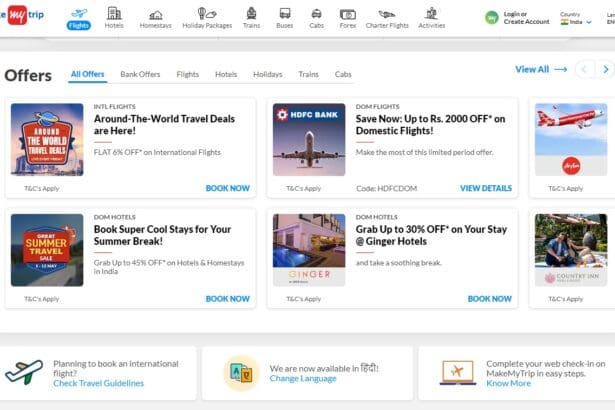Select the Flights icon in the top navigation
The width and height of the screenshot is (615, 410).
[x=79, y=19]
